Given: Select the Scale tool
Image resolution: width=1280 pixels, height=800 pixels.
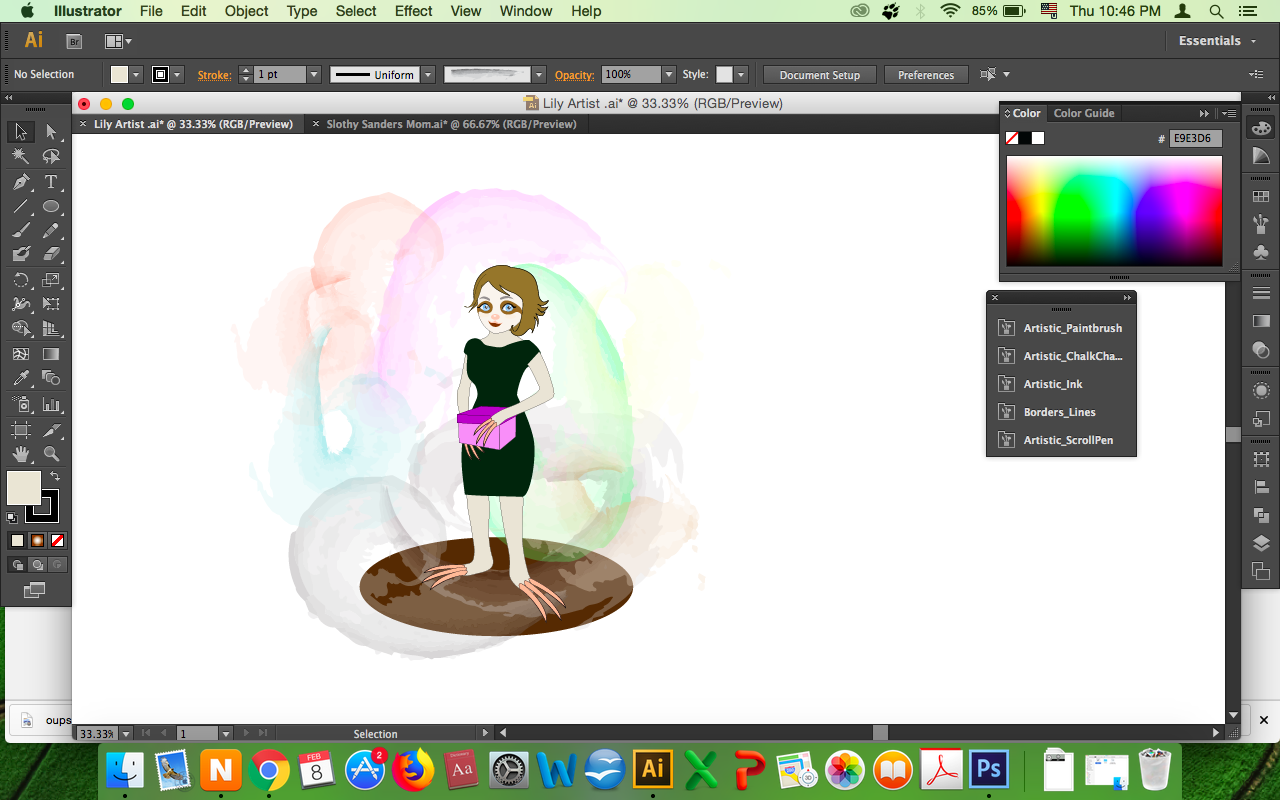Looking at the screenshot, I should click(x=51, y=280).
